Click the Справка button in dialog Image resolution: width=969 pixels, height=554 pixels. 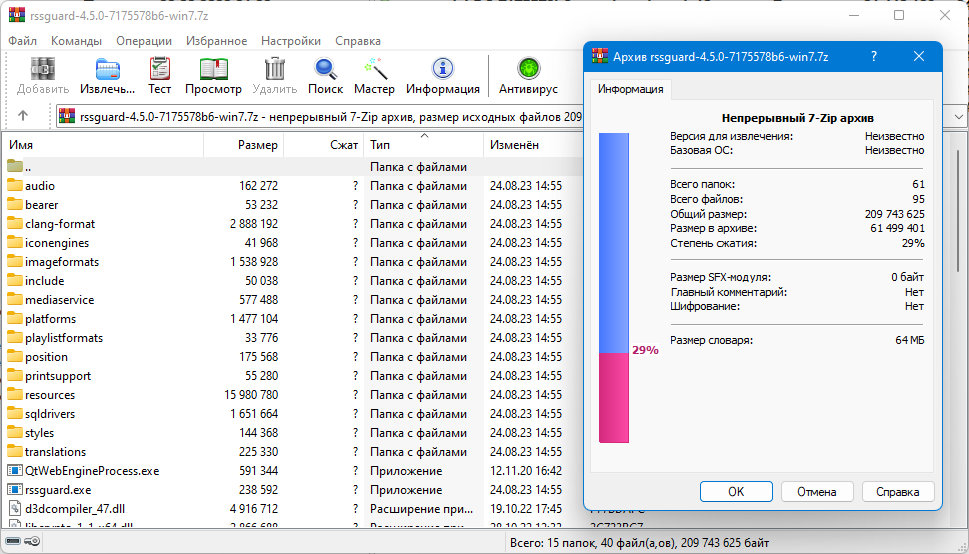[897, 492]
